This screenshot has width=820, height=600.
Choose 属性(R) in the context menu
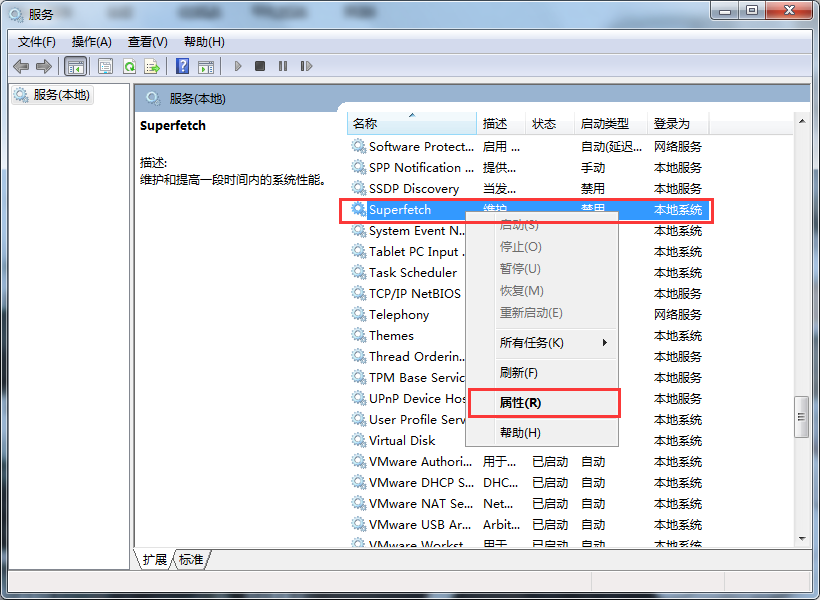[x=521, y=403]
